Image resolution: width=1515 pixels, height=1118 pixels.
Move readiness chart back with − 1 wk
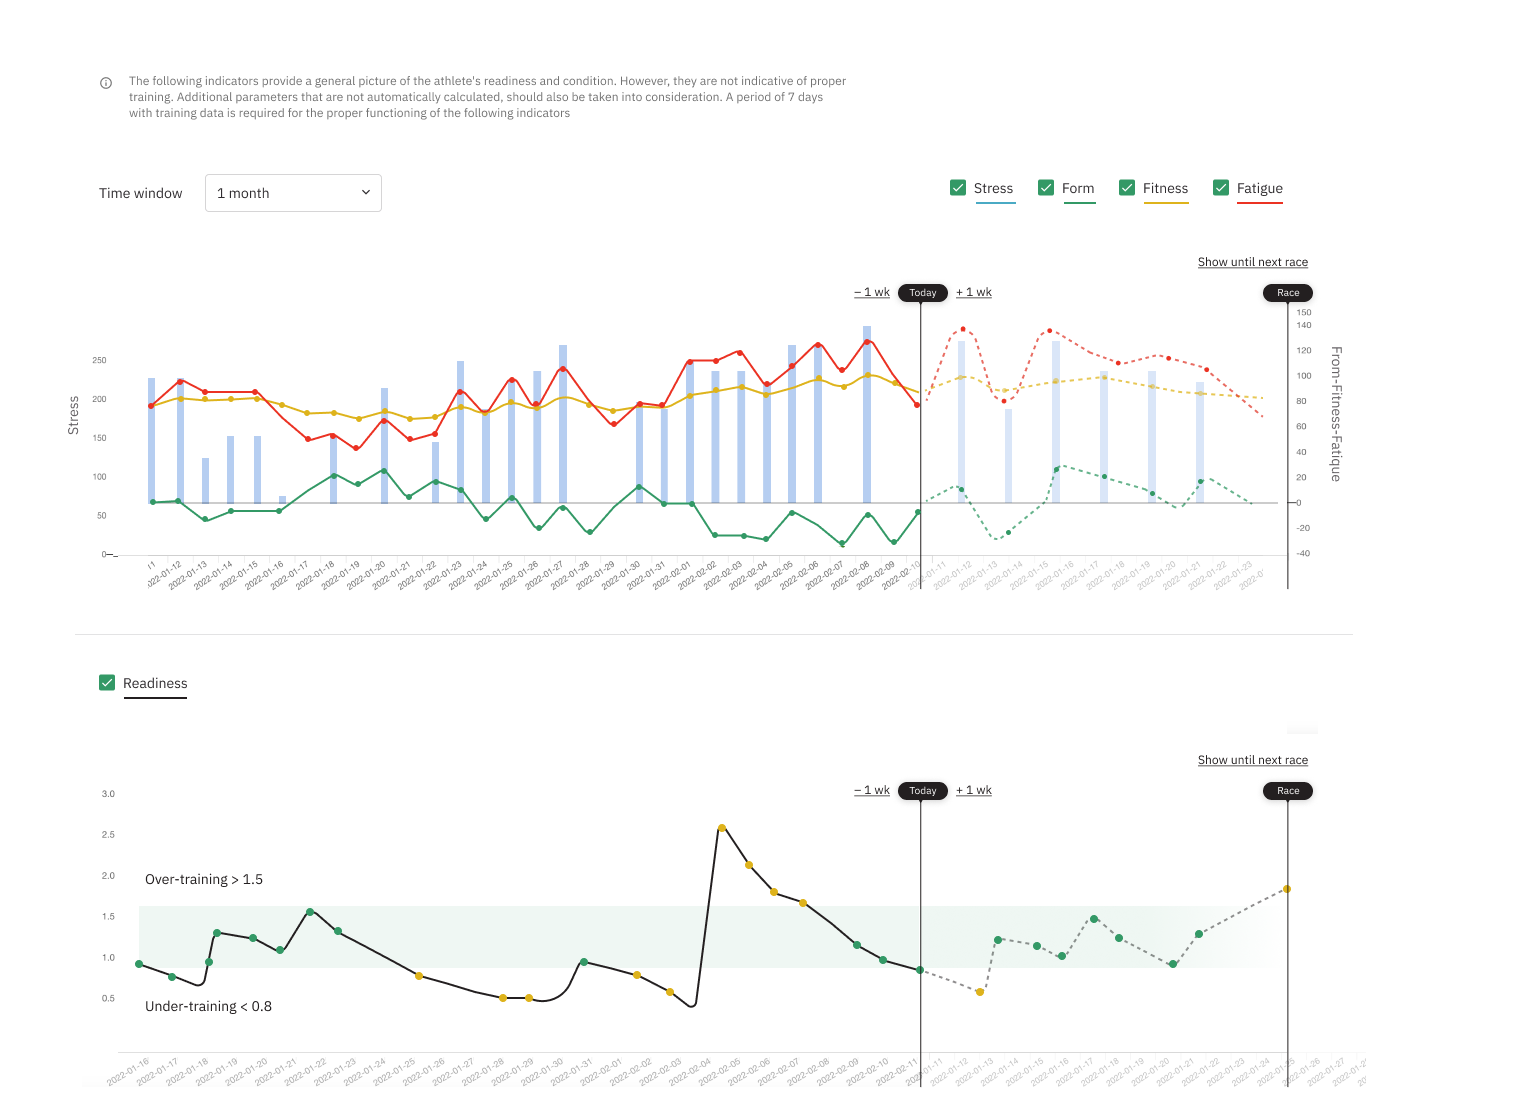coord(872,790)
